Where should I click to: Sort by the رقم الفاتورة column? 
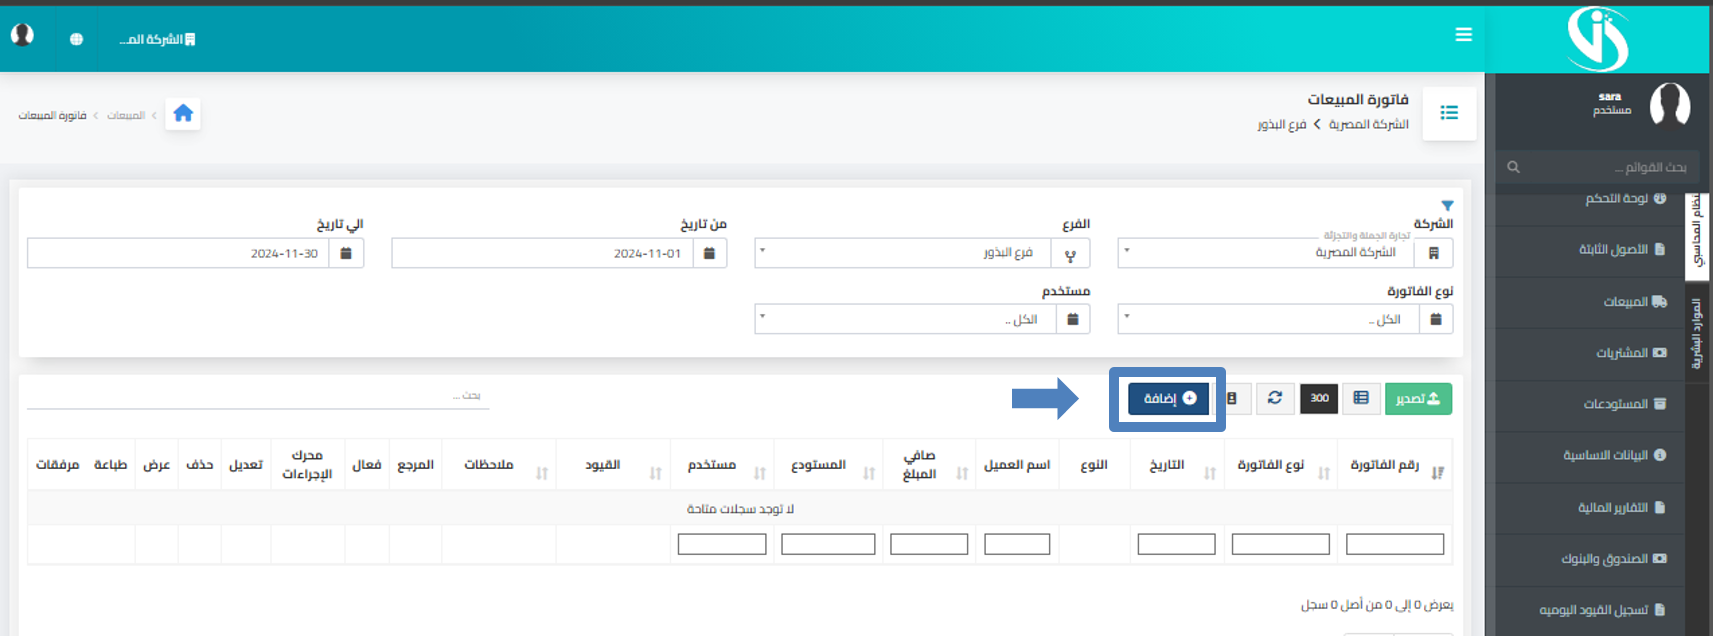click(1394, 465)
